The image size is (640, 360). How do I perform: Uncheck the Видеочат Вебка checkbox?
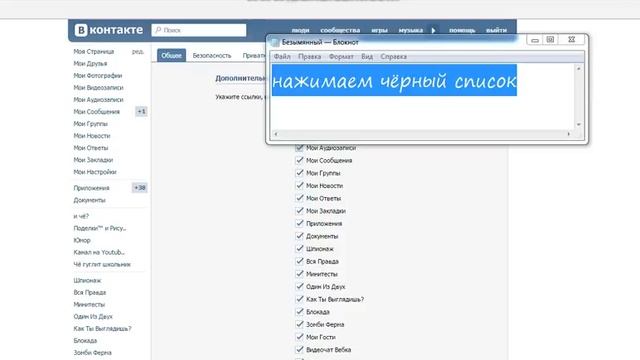tap(299, 350)
